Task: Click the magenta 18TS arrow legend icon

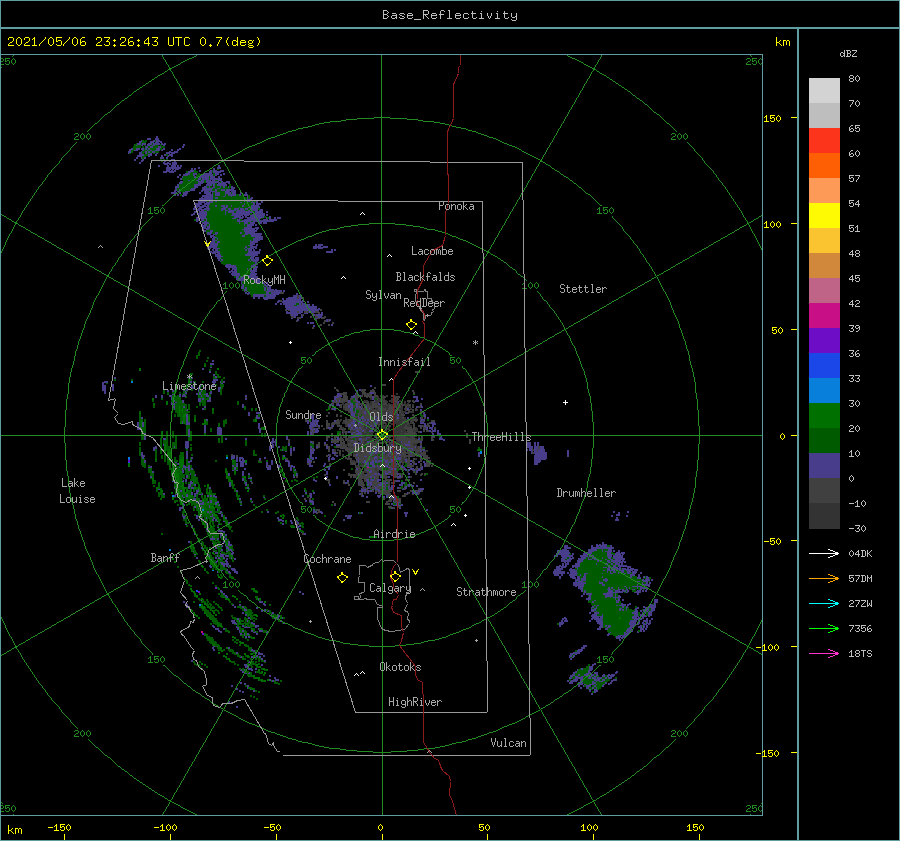Action: (824, 653)
